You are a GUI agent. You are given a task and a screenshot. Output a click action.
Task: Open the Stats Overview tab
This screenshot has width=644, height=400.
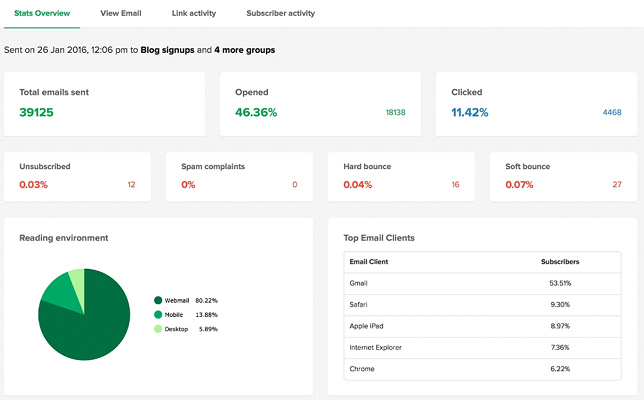point(42,13)
